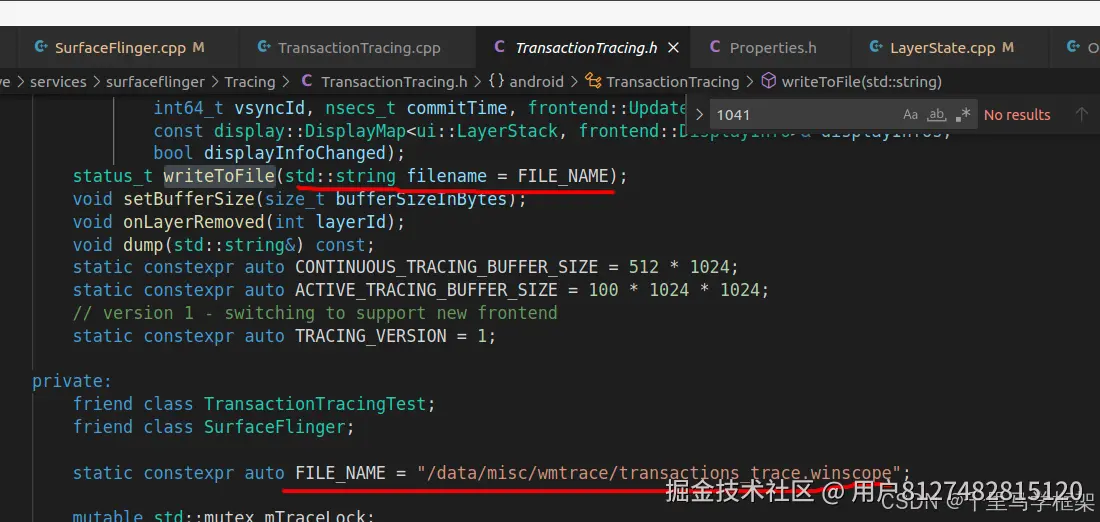Click the '// version 1' comment line
1100x522 pixels.
click(x=315, y=313)
